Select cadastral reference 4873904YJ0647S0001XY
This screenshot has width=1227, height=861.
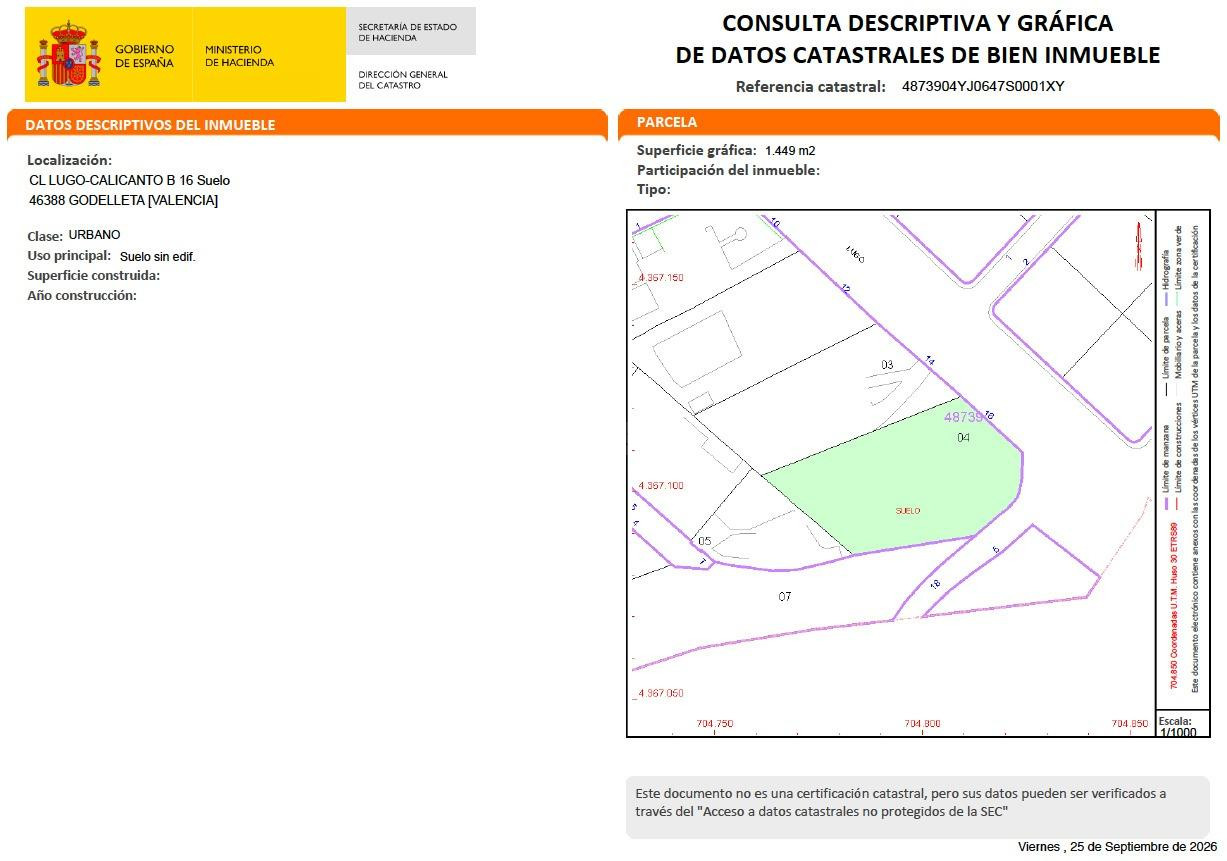point(983,86)
